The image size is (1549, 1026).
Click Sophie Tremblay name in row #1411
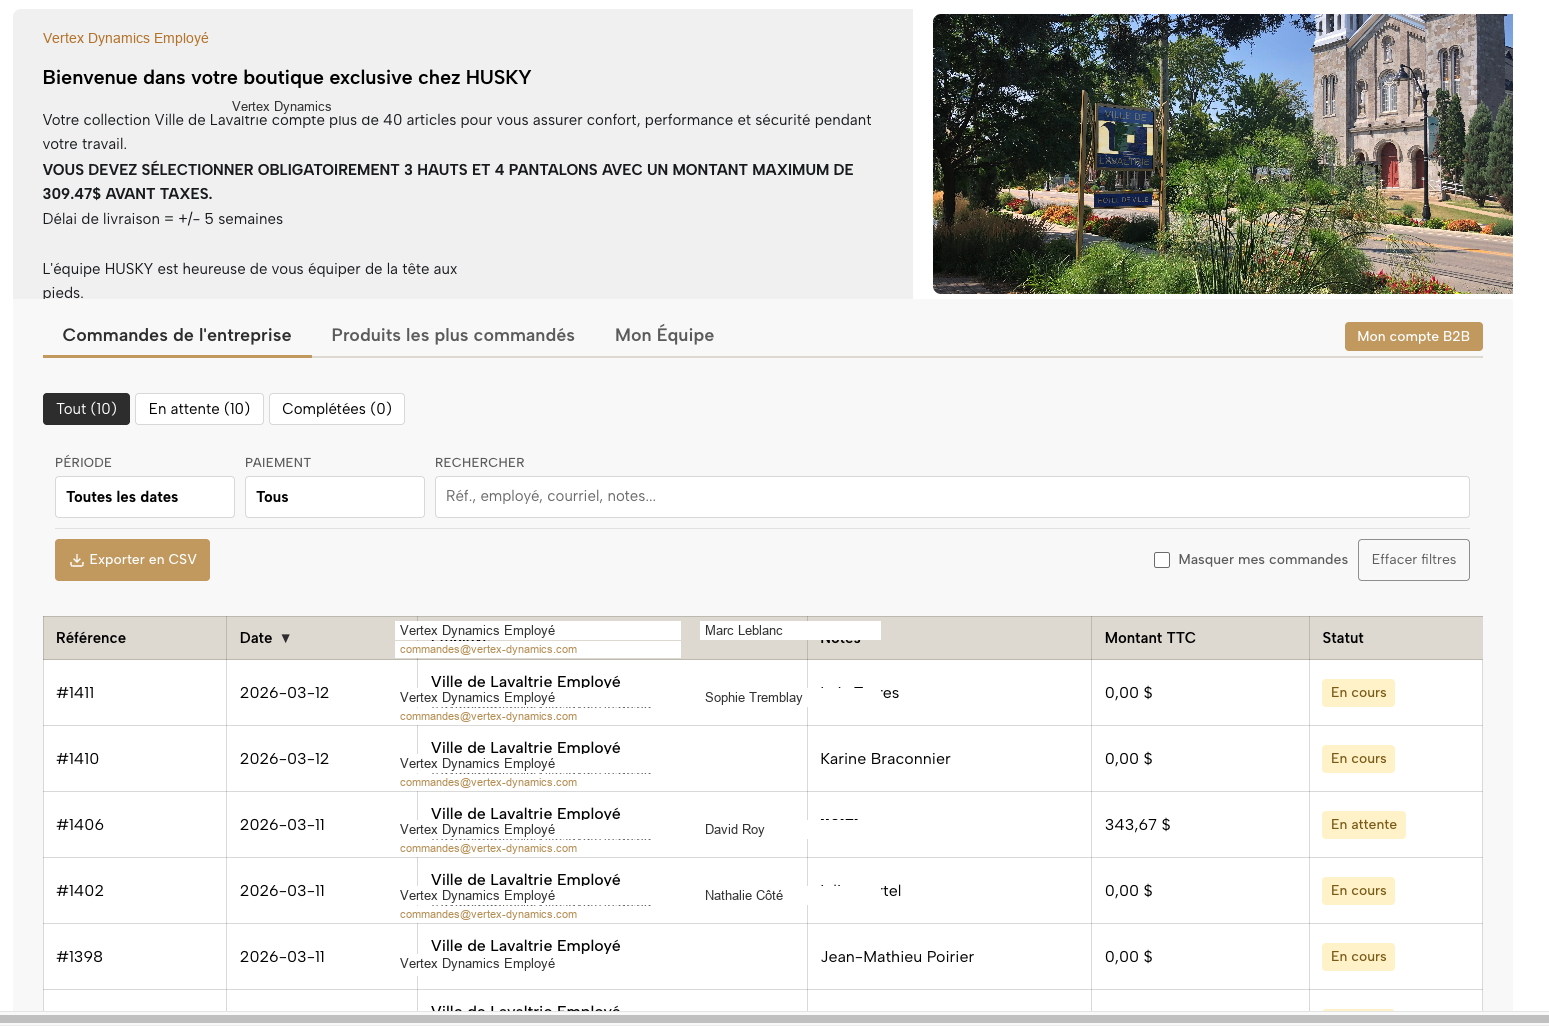(753, 698)
